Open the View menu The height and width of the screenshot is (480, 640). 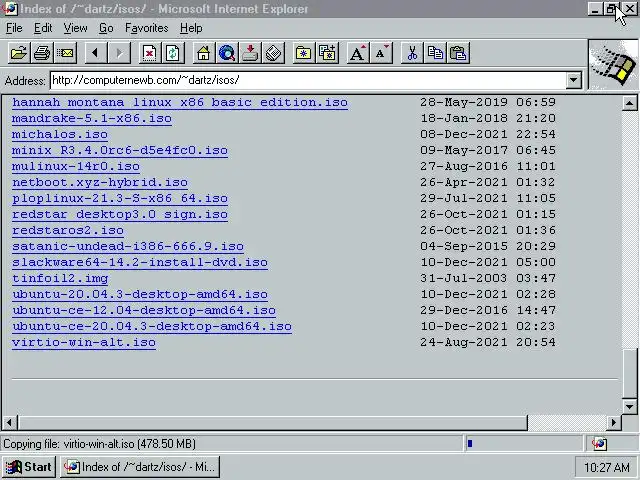click(75, 28)
